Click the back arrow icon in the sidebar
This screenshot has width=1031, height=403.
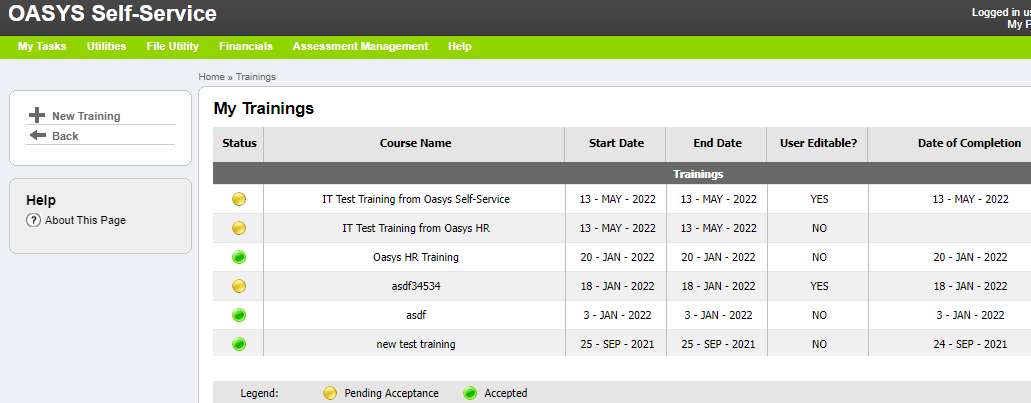coord(37,135)
